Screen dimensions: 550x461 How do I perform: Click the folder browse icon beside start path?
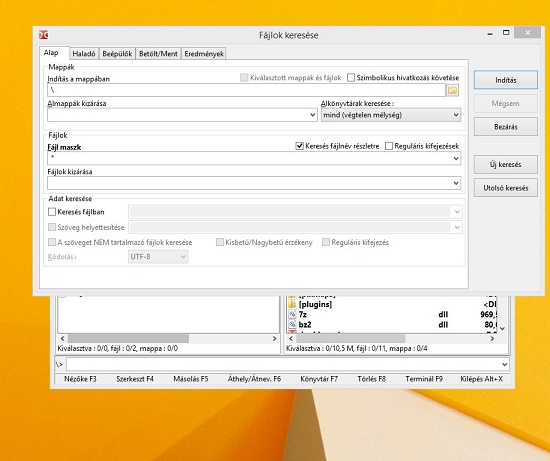[452, 91]
